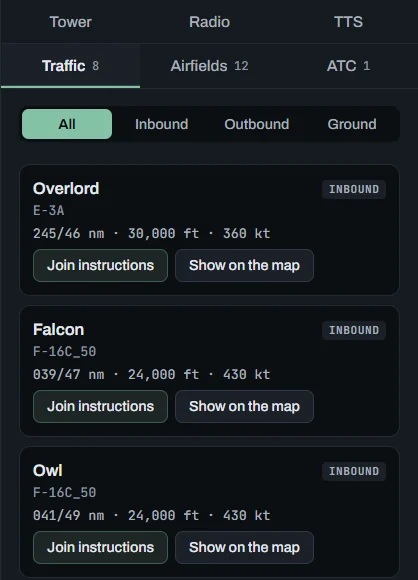The height and width of the screenshot is (580, 418).
Task: Click the INBOUND badge on Owl card
Action: point(354,471)
